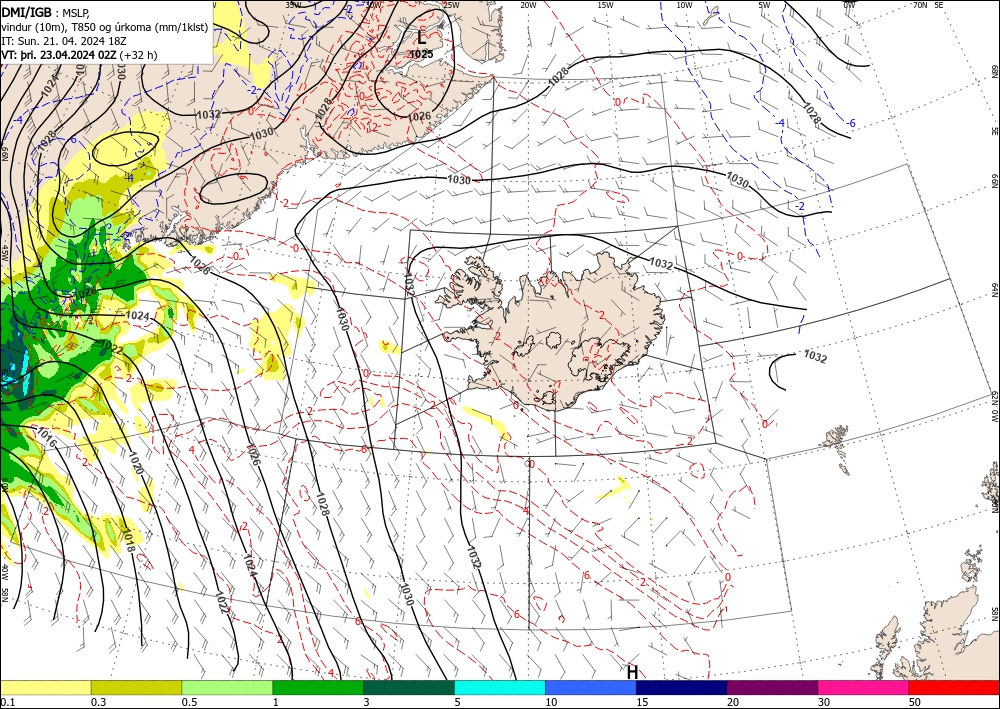1000x709 pixels.
Task: Click the '1016' isobar label
Action: pyautogui.click(x=47, y=437)
